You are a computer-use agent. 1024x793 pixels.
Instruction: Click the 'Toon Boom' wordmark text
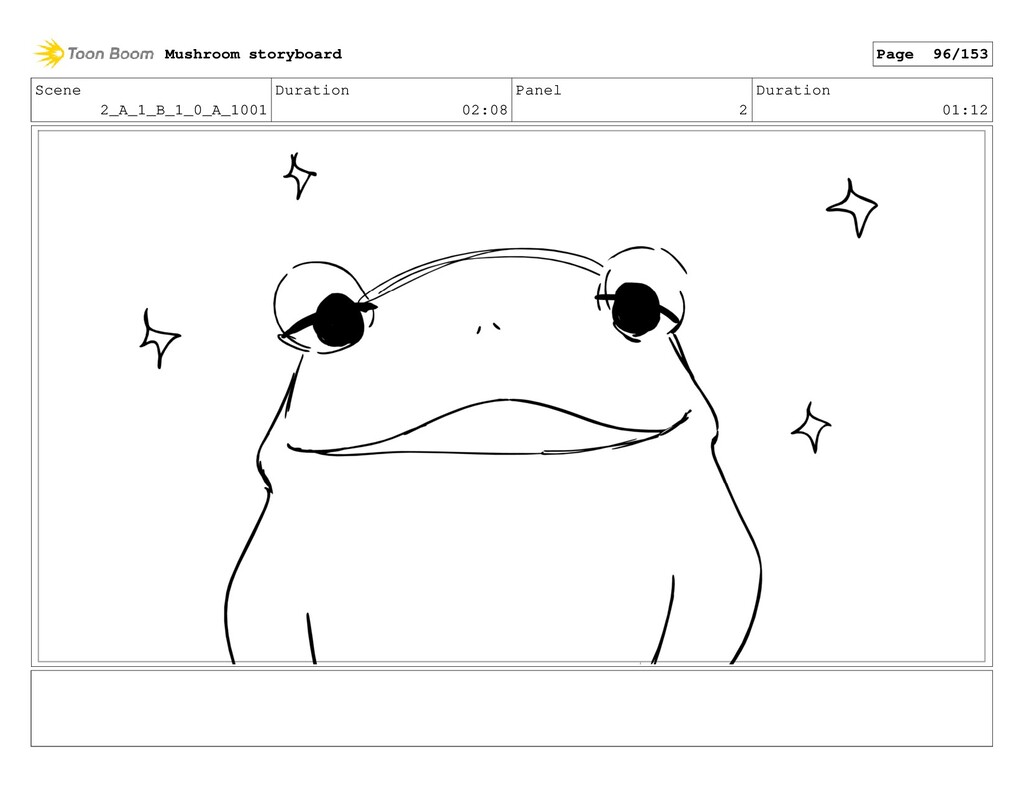(110, 54)
